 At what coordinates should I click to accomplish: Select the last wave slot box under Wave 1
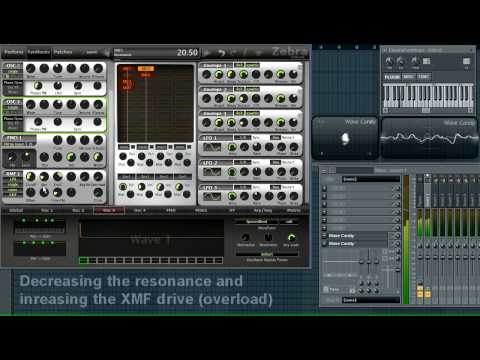[x=219, y=260]
